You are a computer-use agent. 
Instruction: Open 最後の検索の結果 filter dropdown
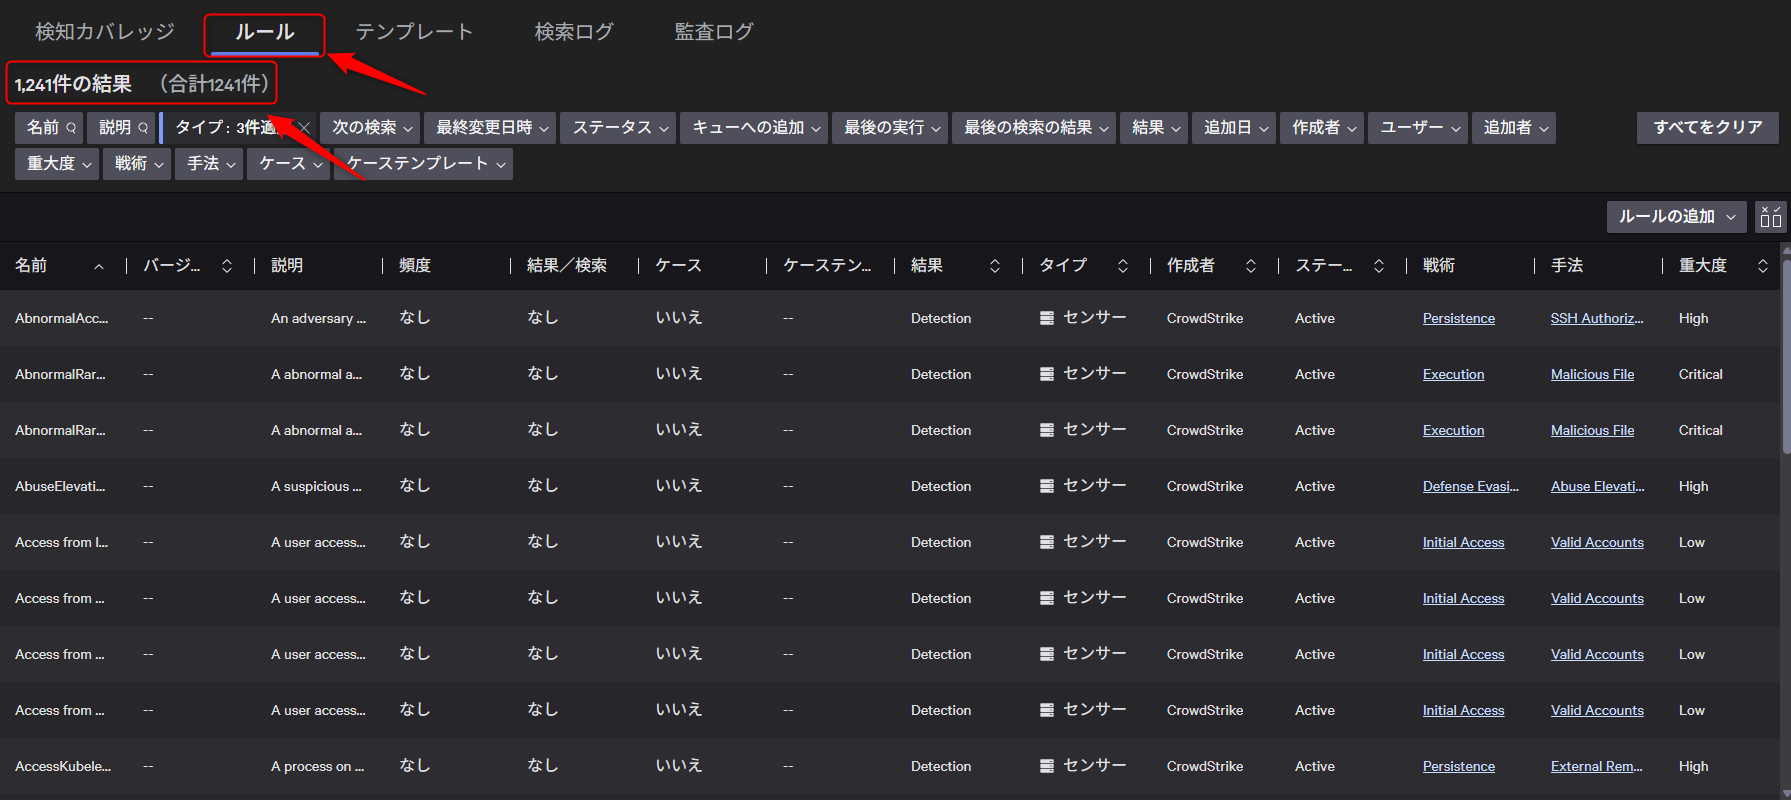click(x=1035, y=128)
